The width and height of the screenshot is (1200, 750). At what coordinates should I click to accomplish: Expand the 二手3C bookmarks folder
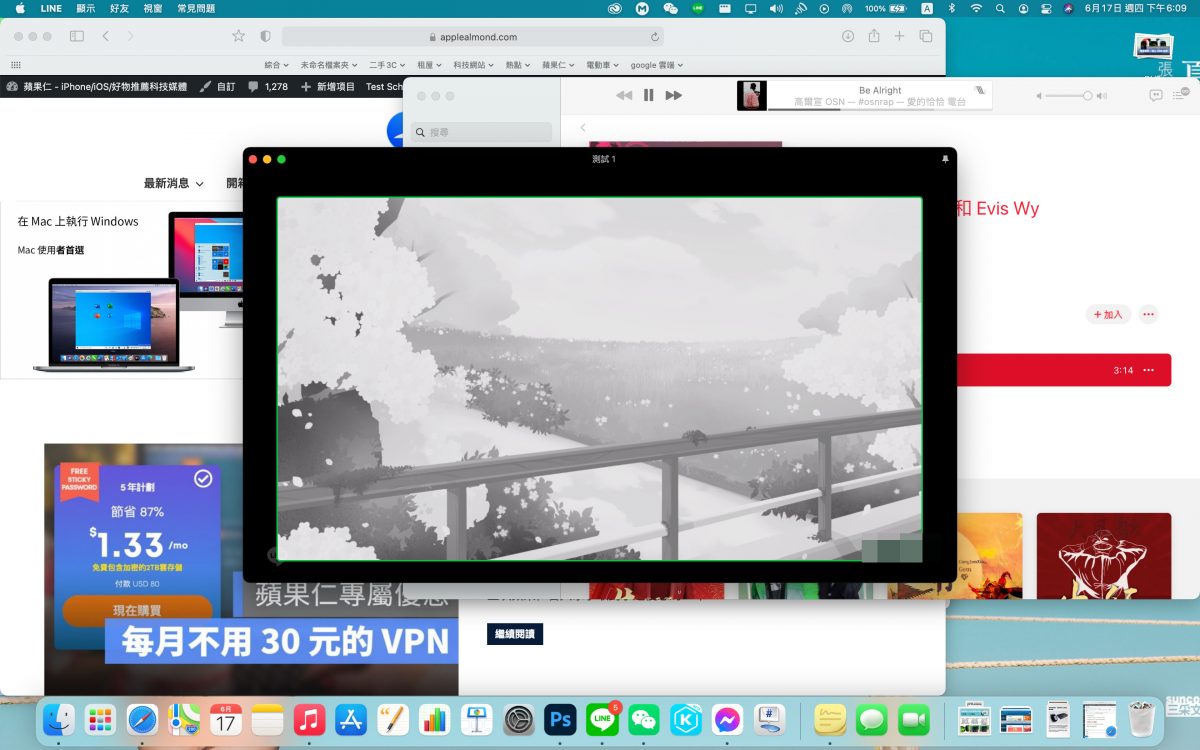click(387, 65)
